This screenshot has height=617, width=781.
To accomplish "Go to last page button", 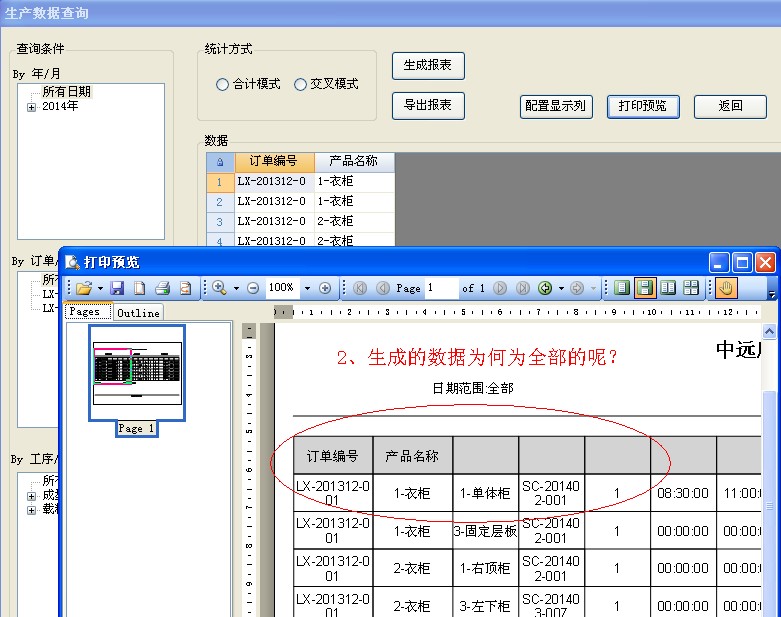I will tap(522, 288).
